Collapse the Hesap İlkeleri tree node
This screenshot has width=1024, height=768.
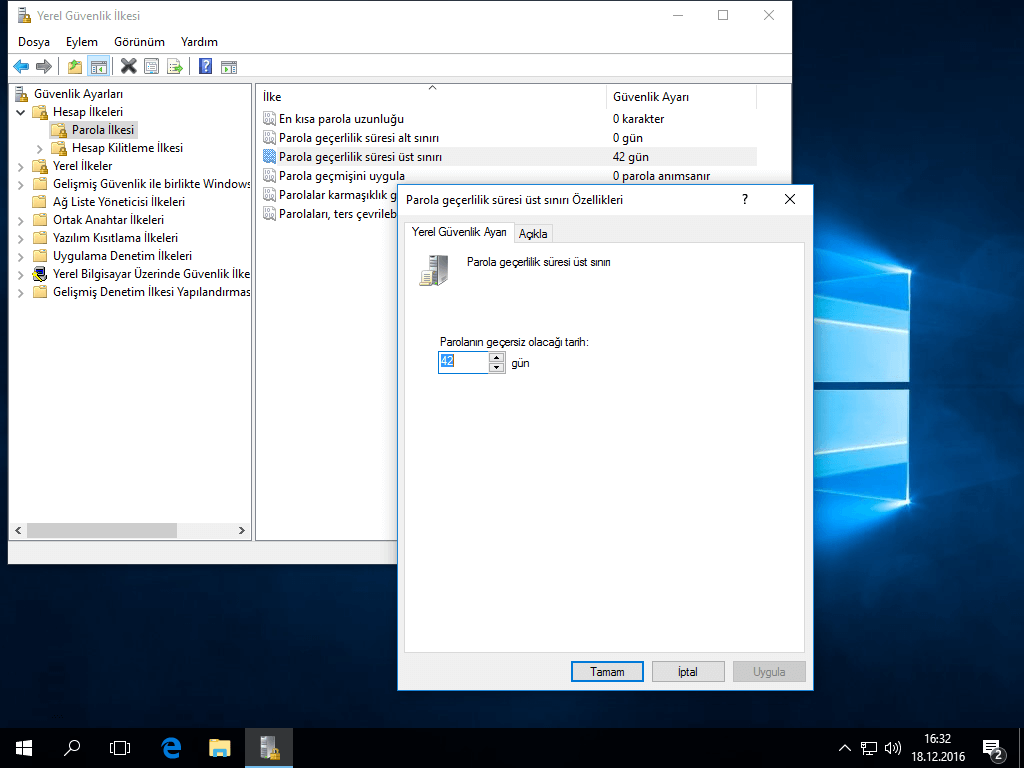(21, 112)
